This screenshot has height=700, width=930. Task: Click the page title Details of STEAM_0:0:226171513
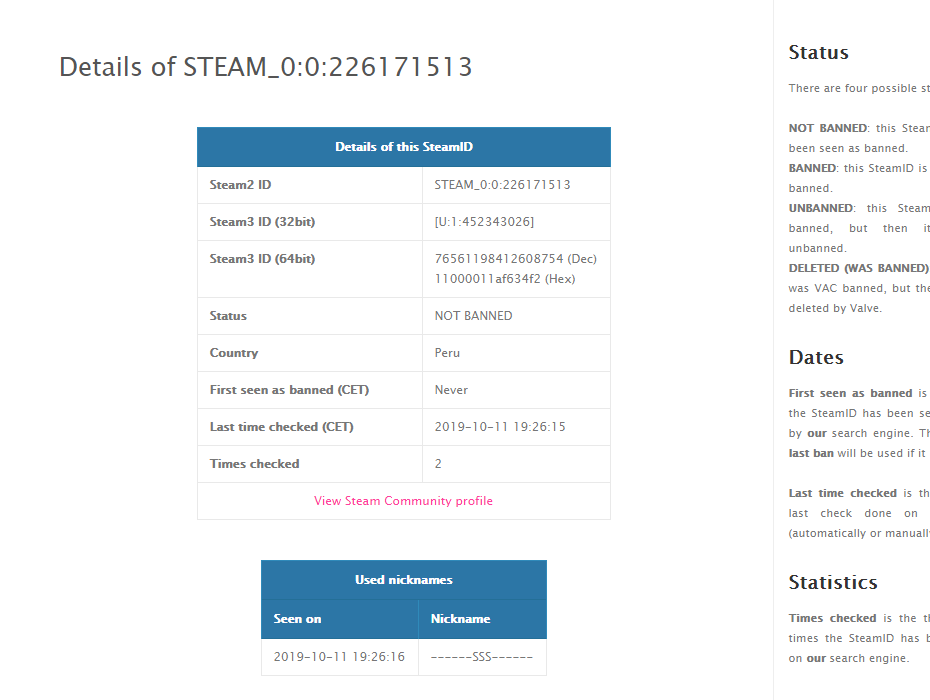pyautogui.click(x=266, y=67)
